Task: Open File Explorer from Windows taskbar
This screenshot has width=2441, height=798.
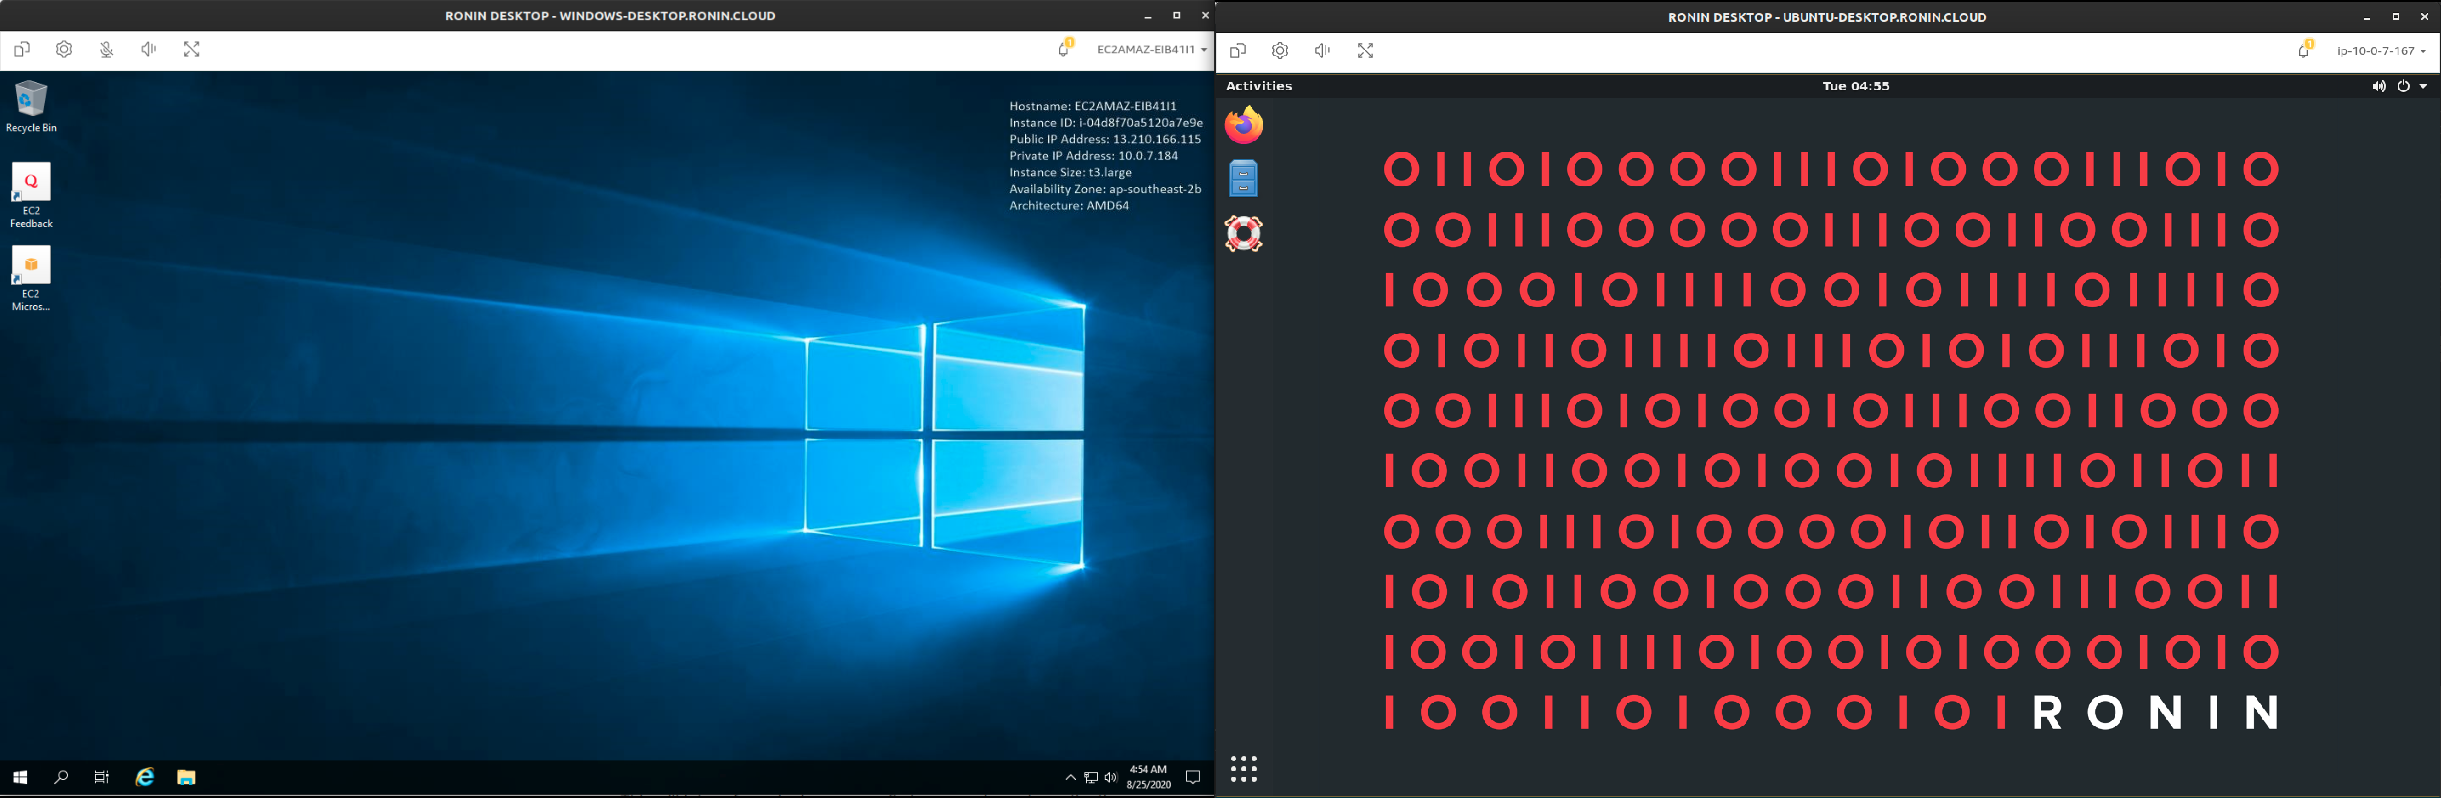Action: click(186, 777)
